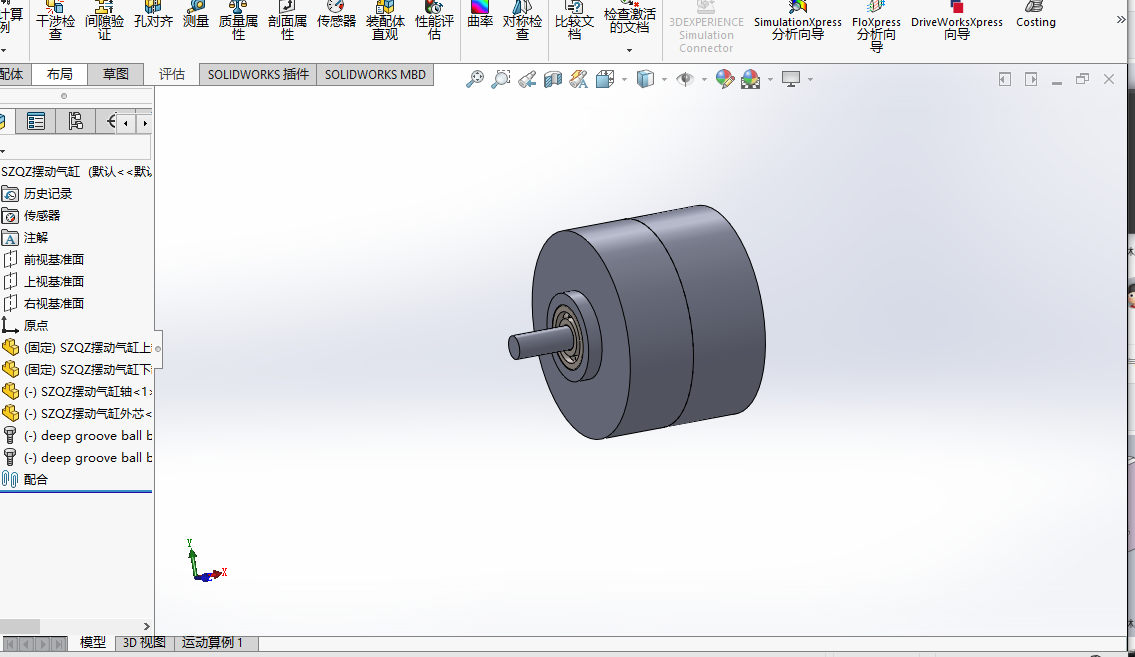Launch FloXpress analysis wizard
The image size is (1135, 657).
876,26
